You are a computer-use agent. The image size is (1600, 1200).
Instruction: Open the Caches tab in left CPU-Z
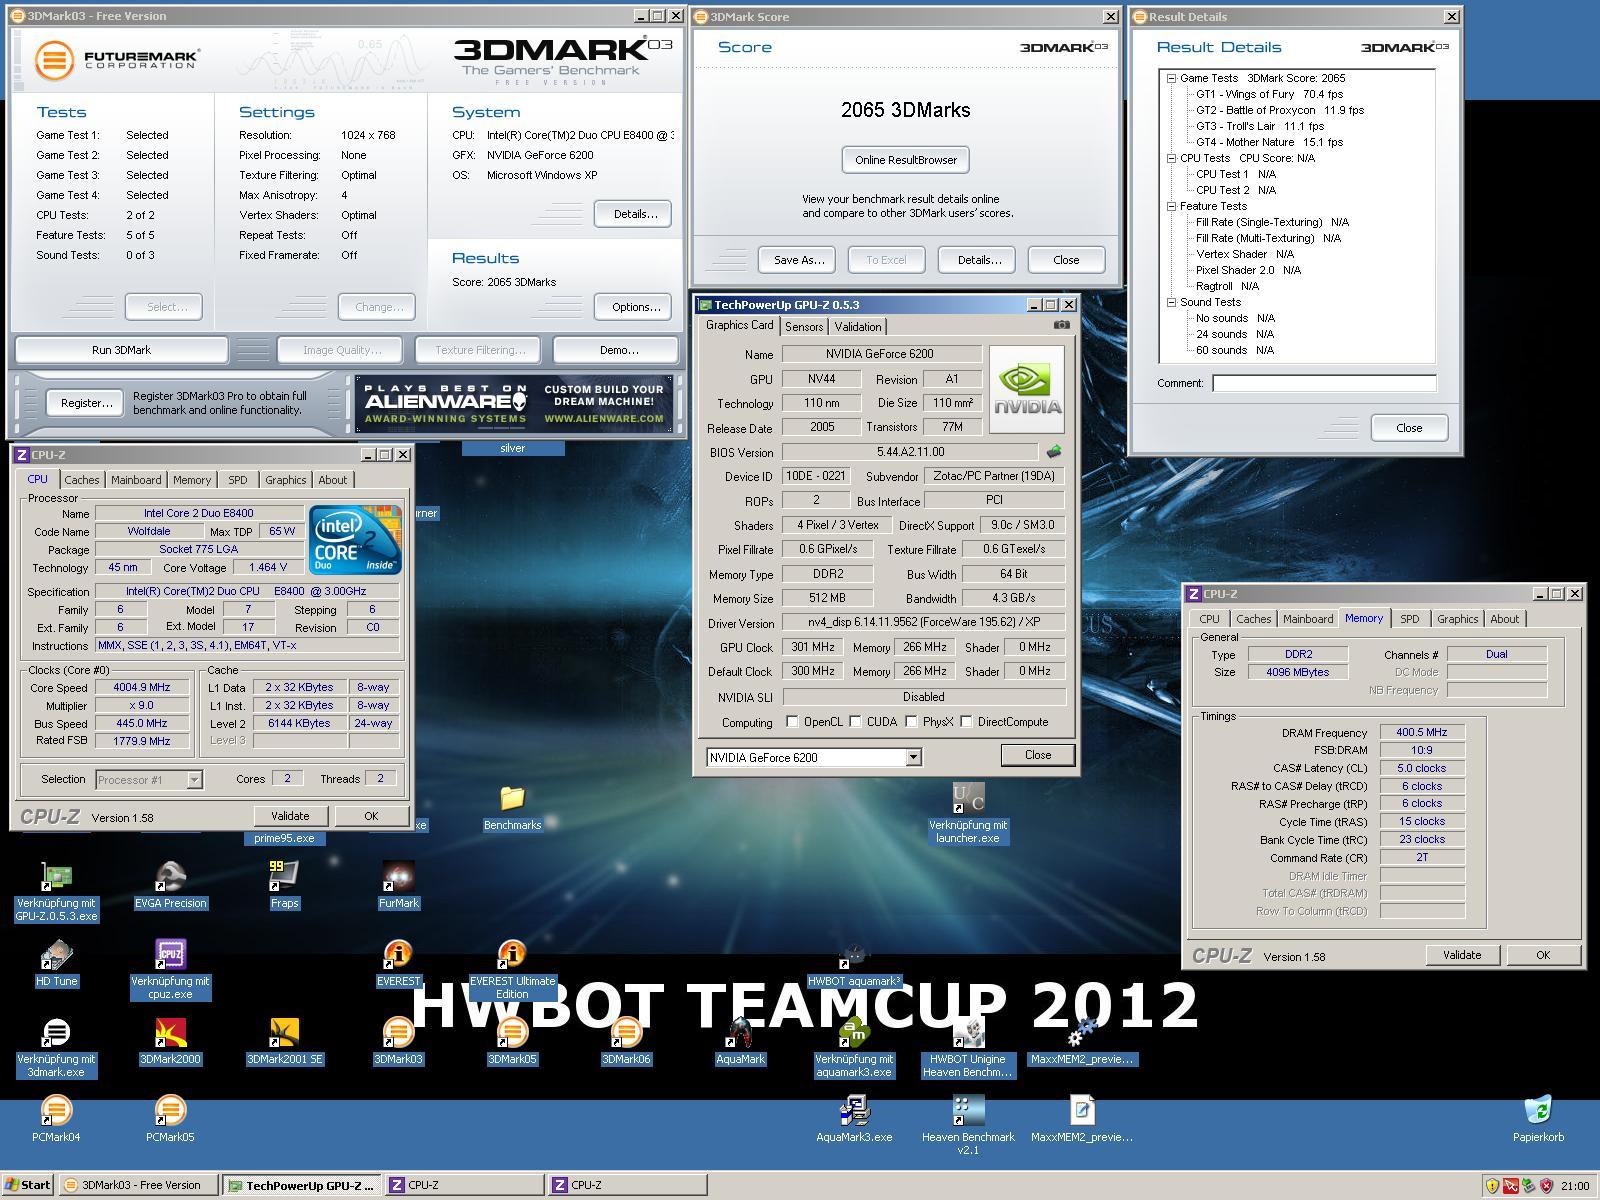point(82,480)
